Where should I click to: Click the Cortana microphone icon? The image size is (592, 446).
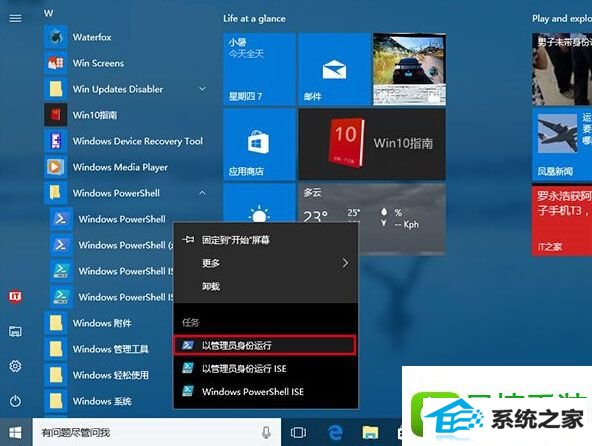(x=267, y=433)
